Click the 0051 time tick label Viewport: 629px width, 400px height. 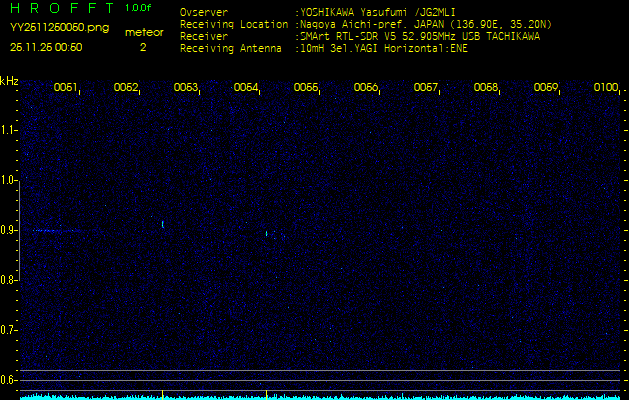coord(65,87)
